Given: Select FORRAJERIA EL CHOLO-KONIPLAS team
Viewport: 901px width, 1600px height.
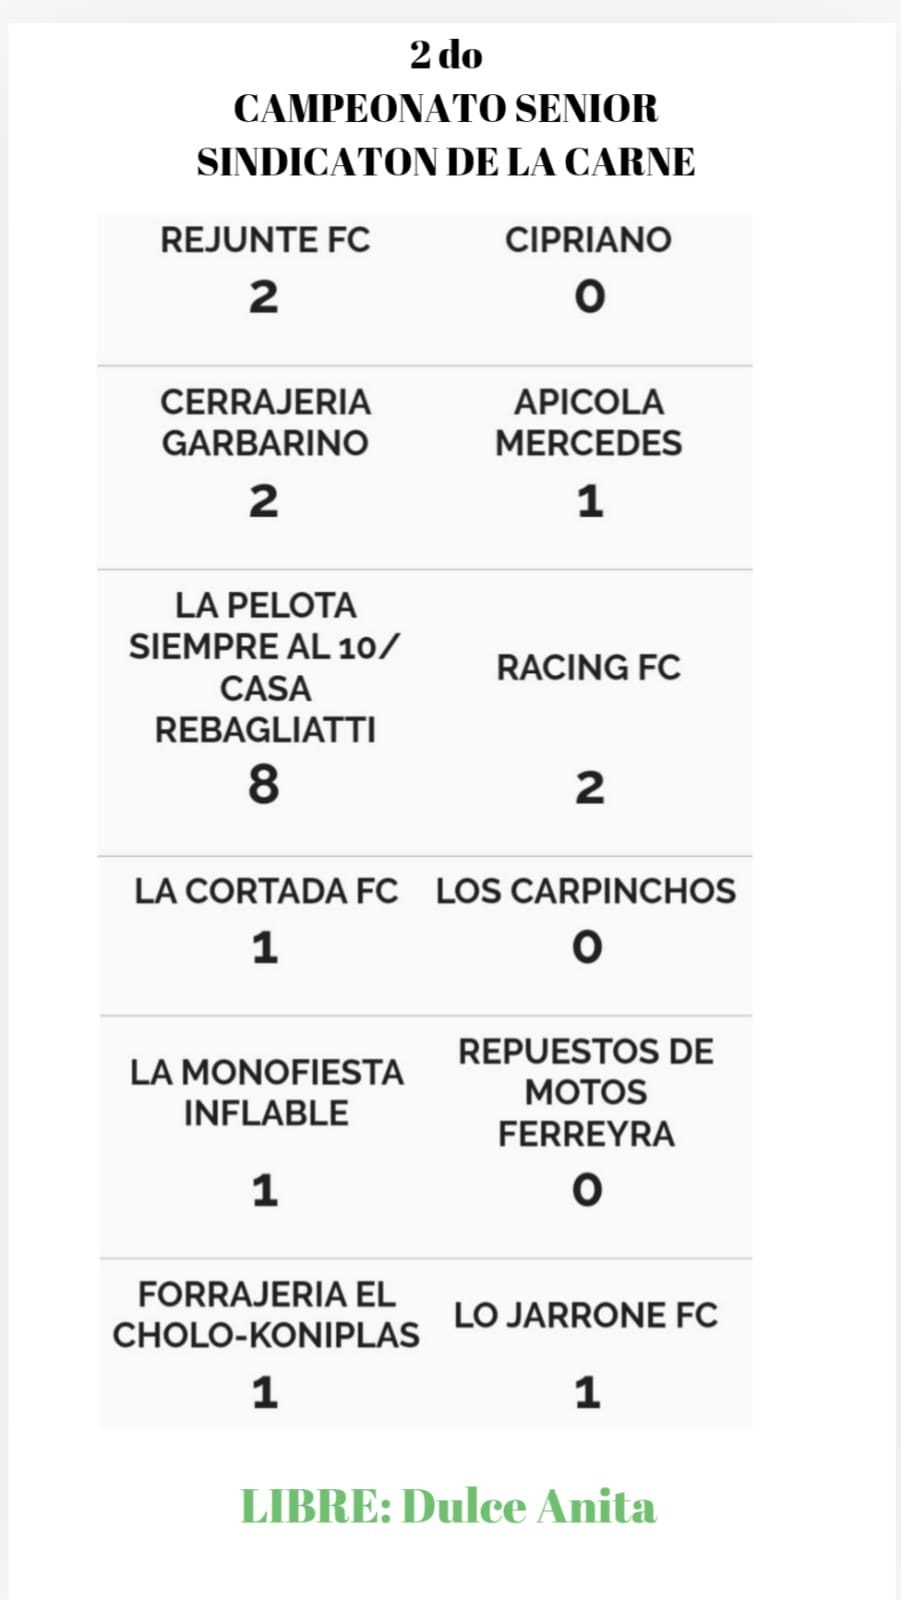Looking at the screenshot, I should tap(266, 1314).
